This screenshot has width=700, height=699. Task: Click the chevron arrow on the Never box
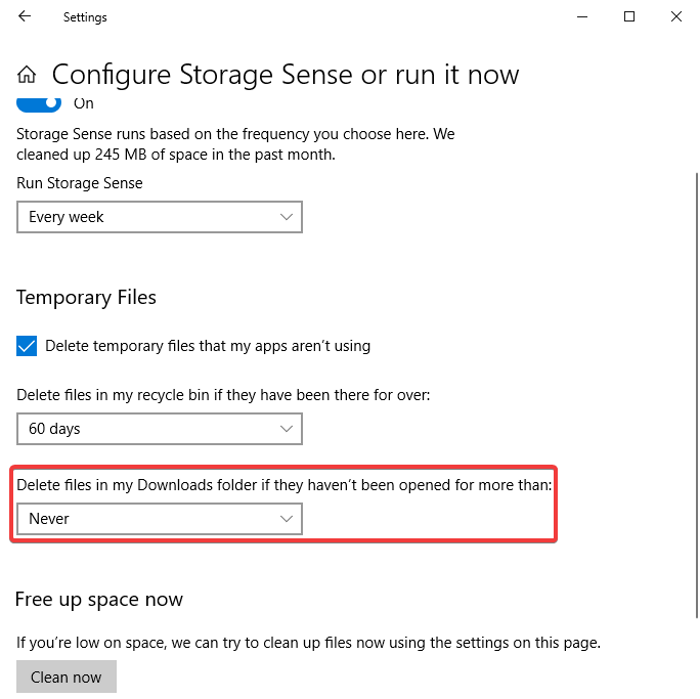(x=287, y=519)
